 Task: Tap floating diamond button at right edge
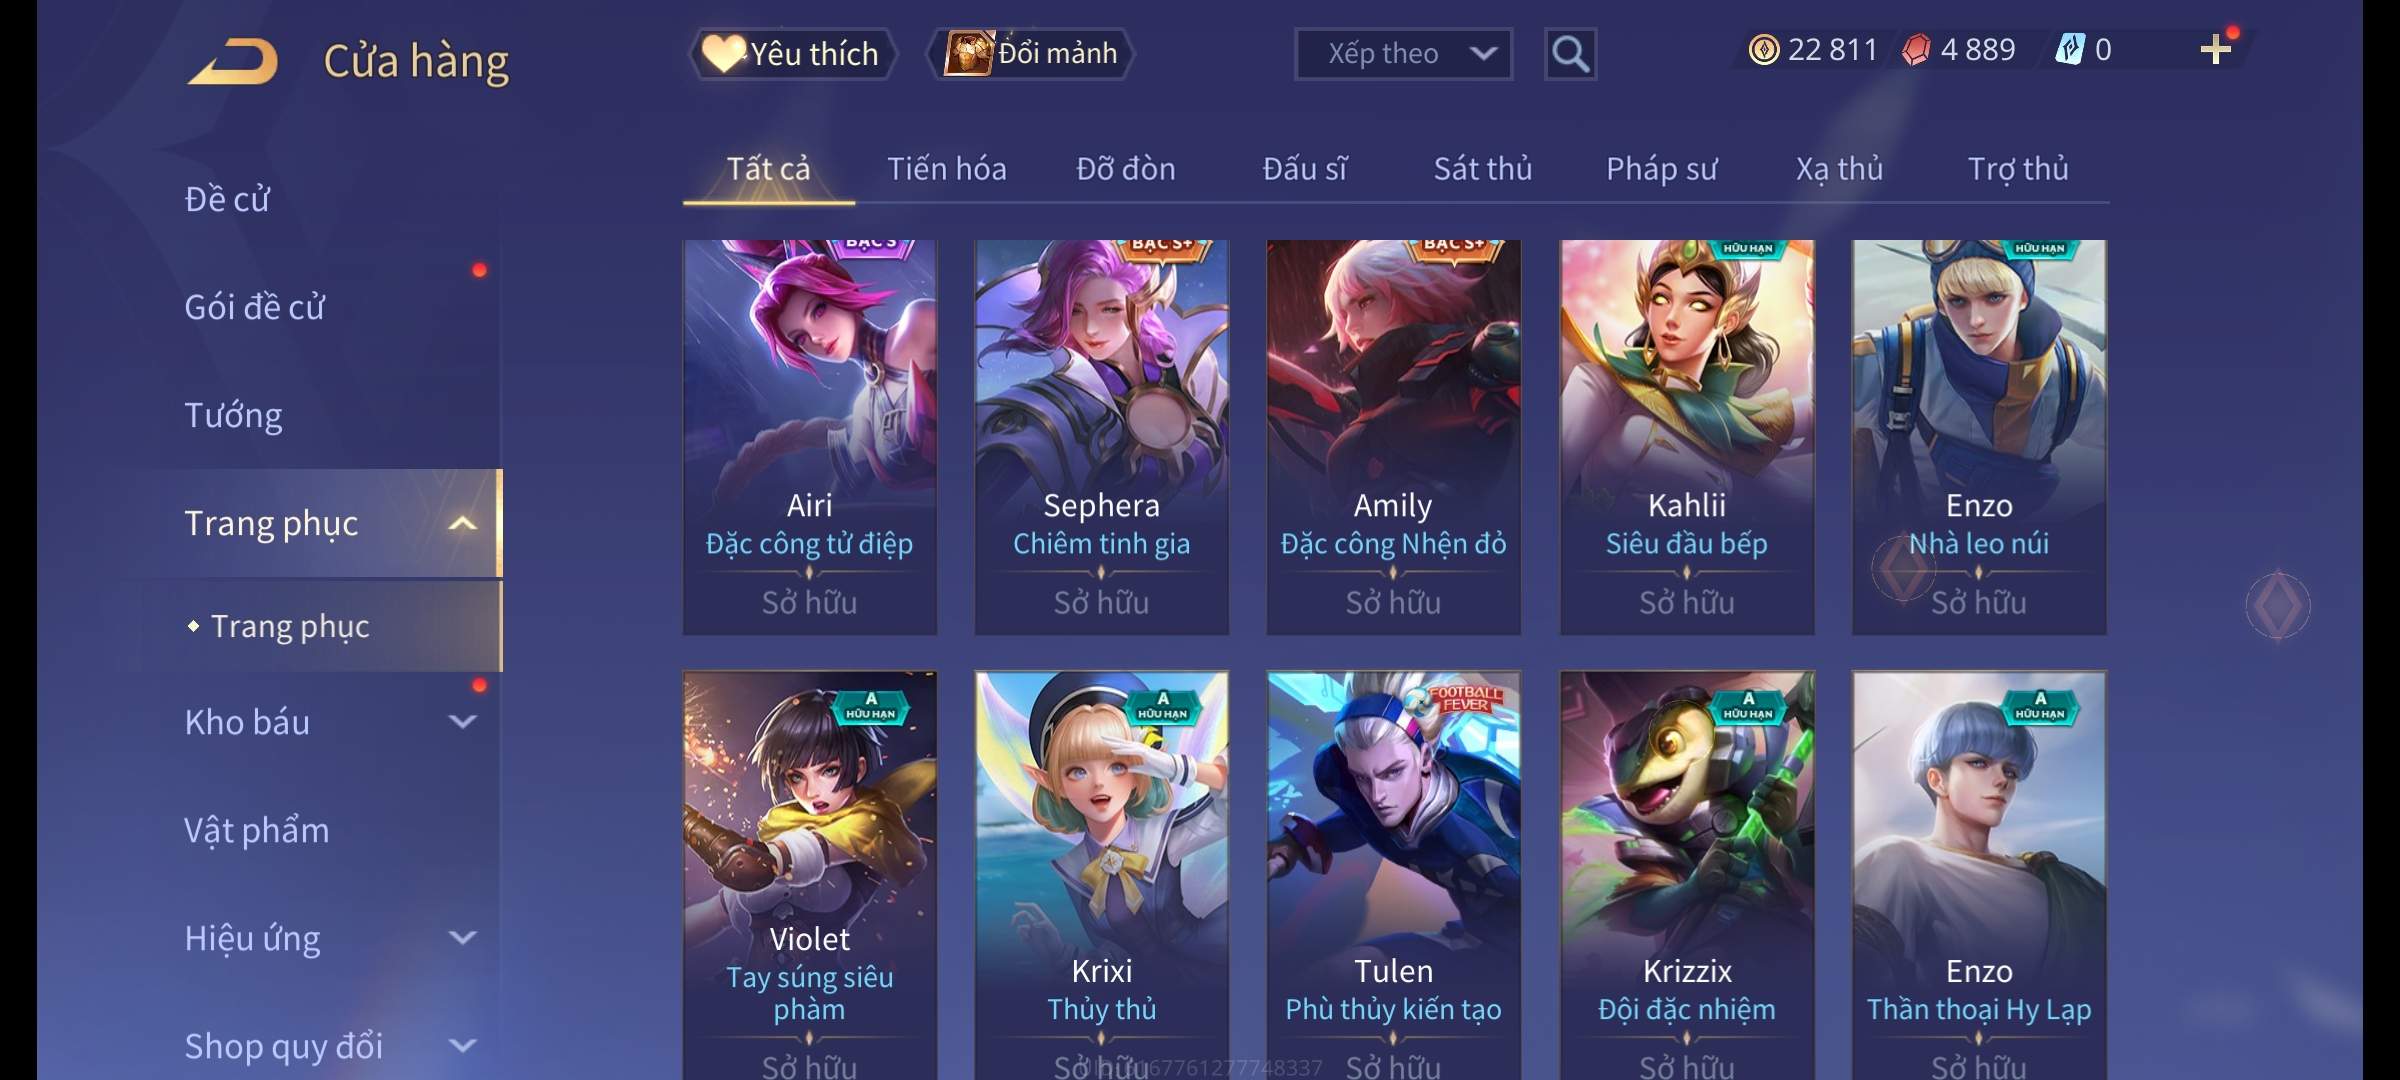tap(2277, 605)
